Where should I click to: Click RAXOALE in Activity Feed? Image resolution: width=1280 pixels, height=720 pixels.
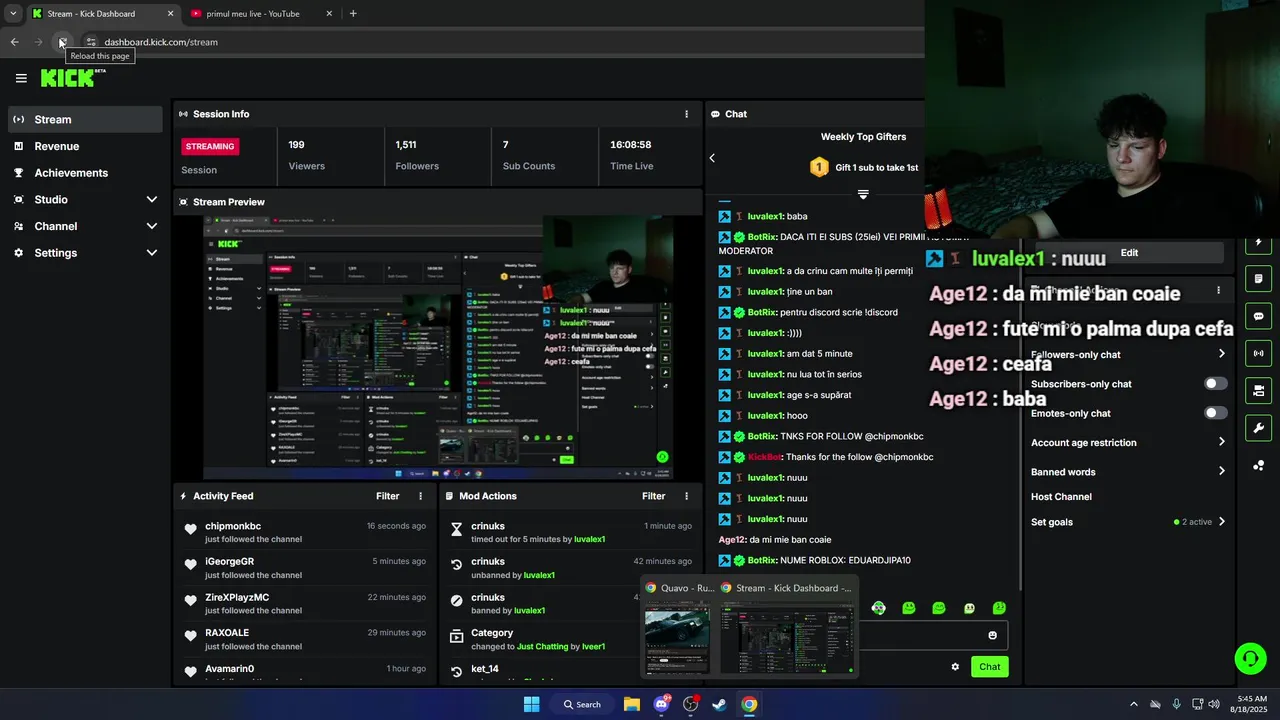point(227,633)
